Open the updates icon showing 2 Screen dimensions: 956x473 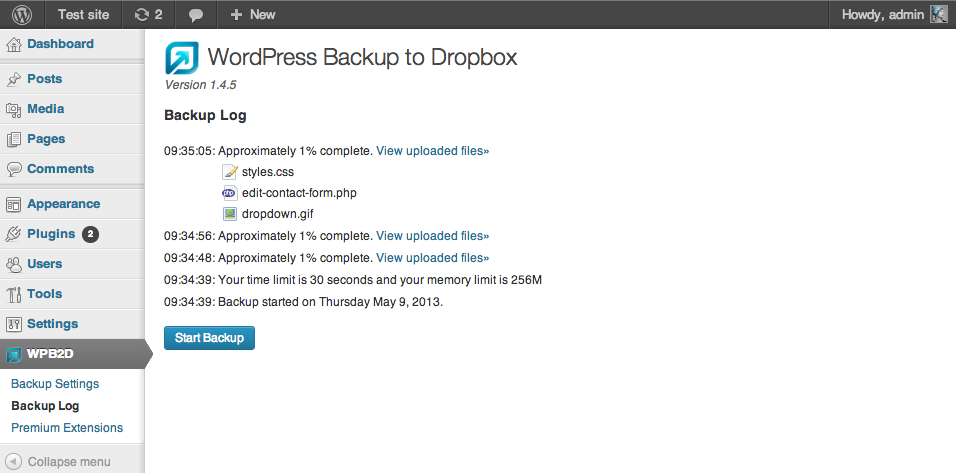(148, 14)
